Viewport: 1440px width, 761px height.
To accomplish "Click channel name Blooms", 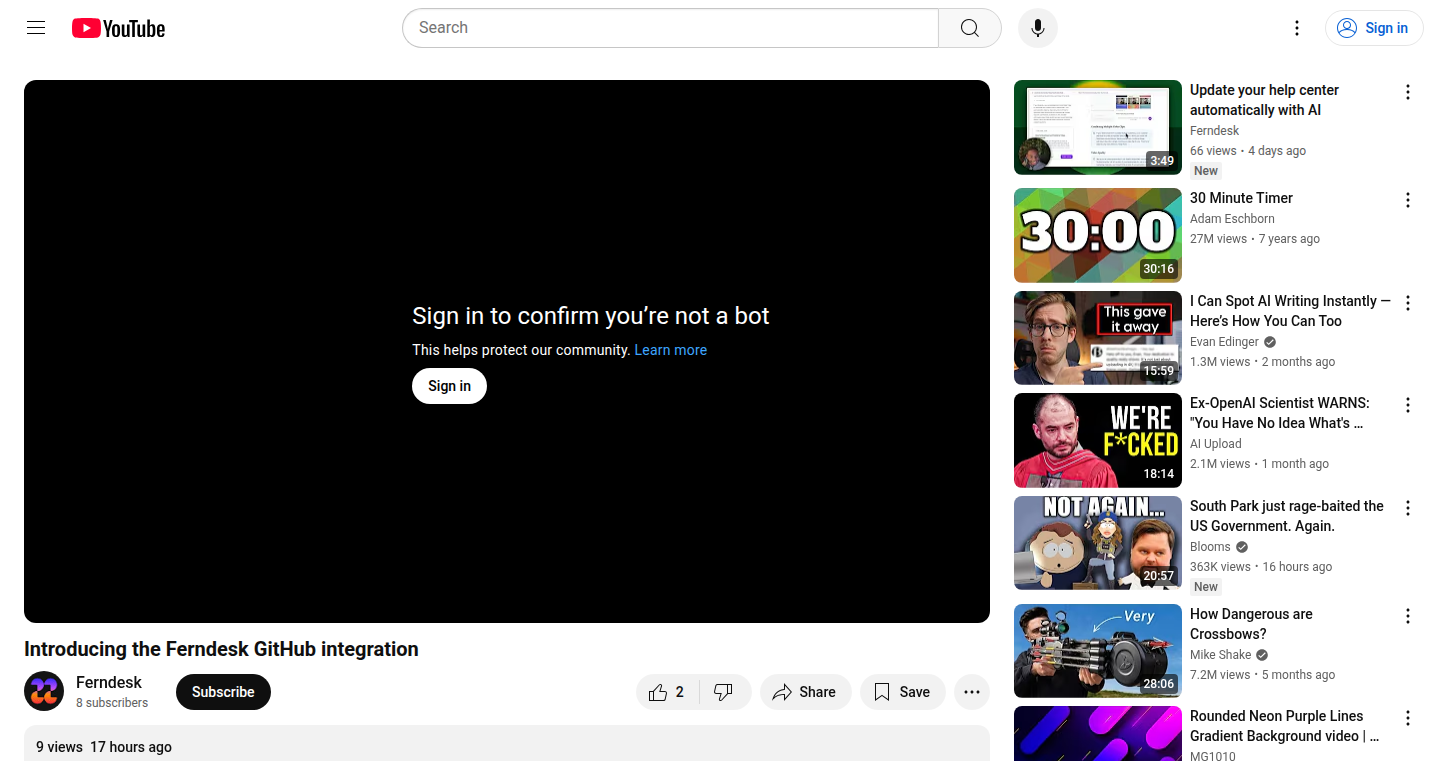I will pyautogui.click(x=1210, y=547).
